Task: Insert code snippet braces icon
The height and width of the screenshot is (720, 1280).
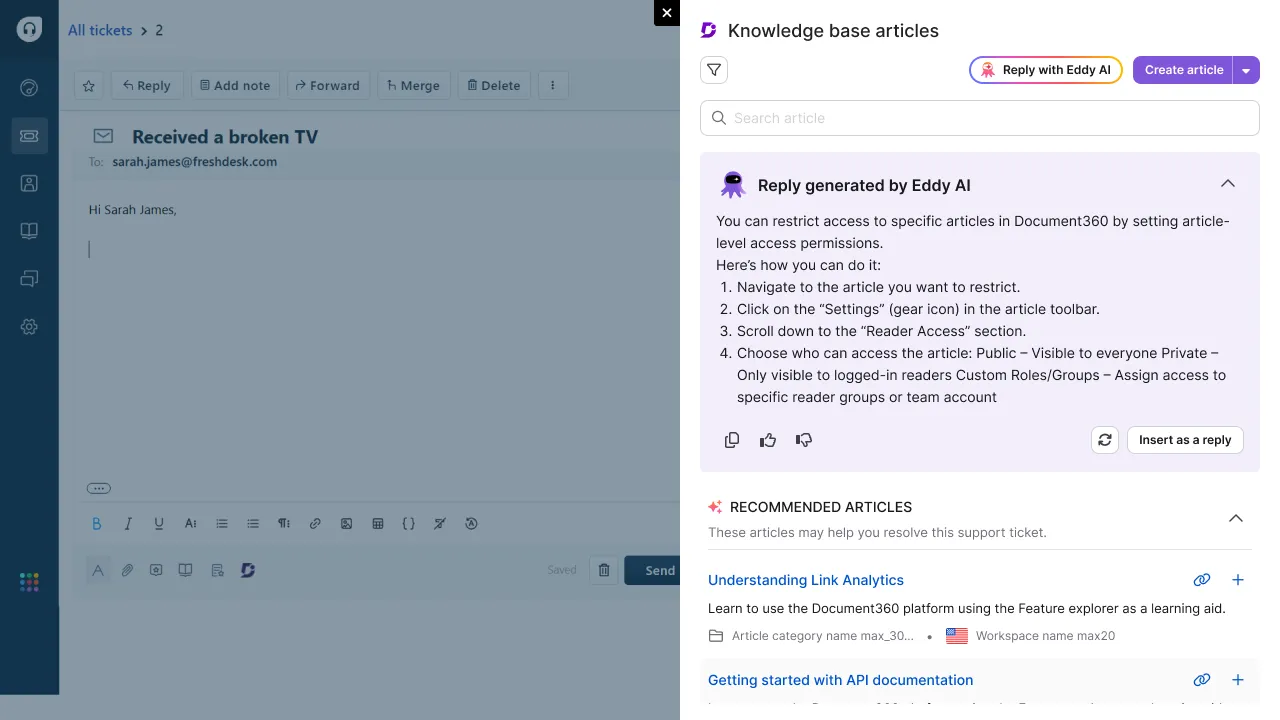Action: tap(408, 523)
